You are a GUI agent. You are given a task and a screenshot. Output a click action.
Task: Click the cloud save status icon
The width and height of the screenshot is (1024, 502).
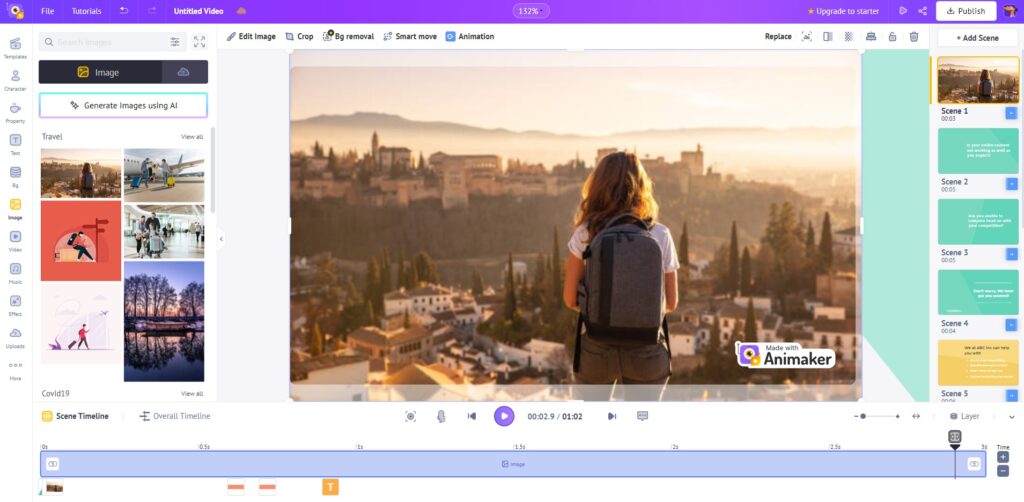pos(241,11)
